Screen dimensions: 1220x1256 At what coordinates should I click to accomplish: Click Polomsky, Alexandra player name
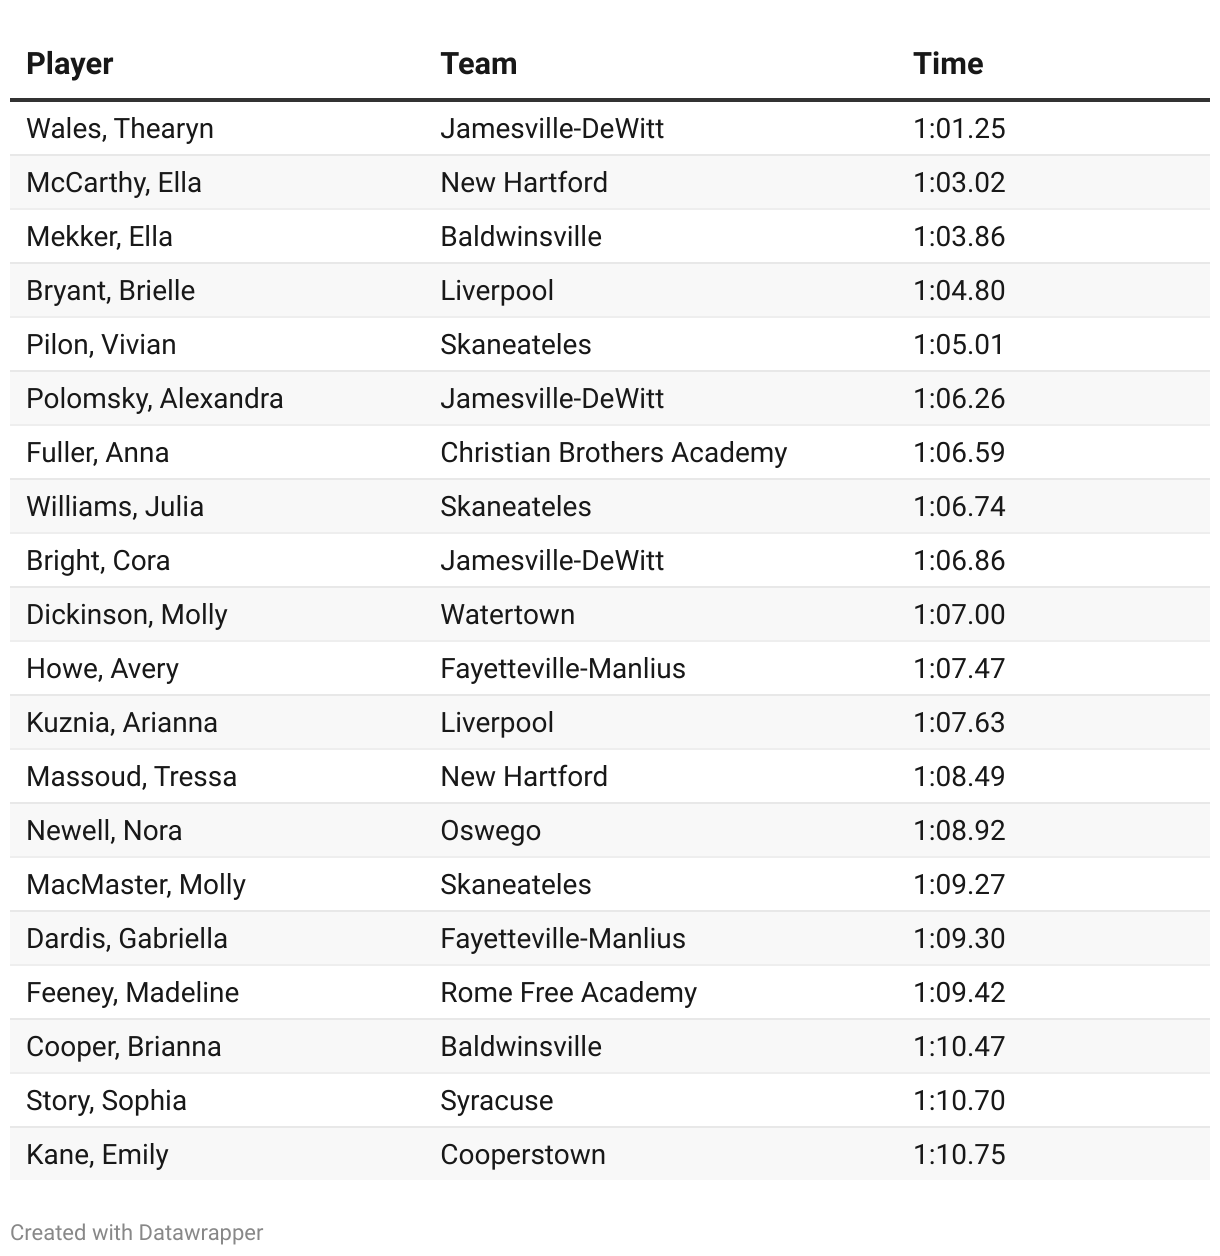point(155,399)
